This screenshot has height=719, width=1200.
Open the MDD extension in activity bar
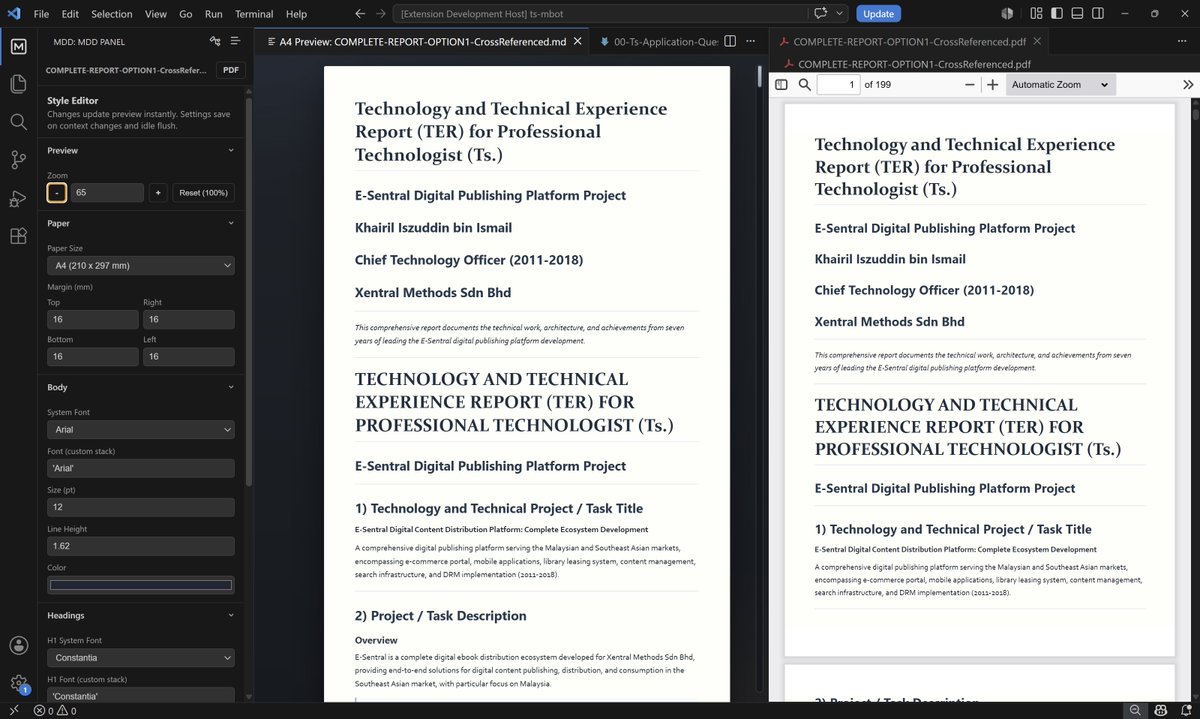tap(18, 46)
